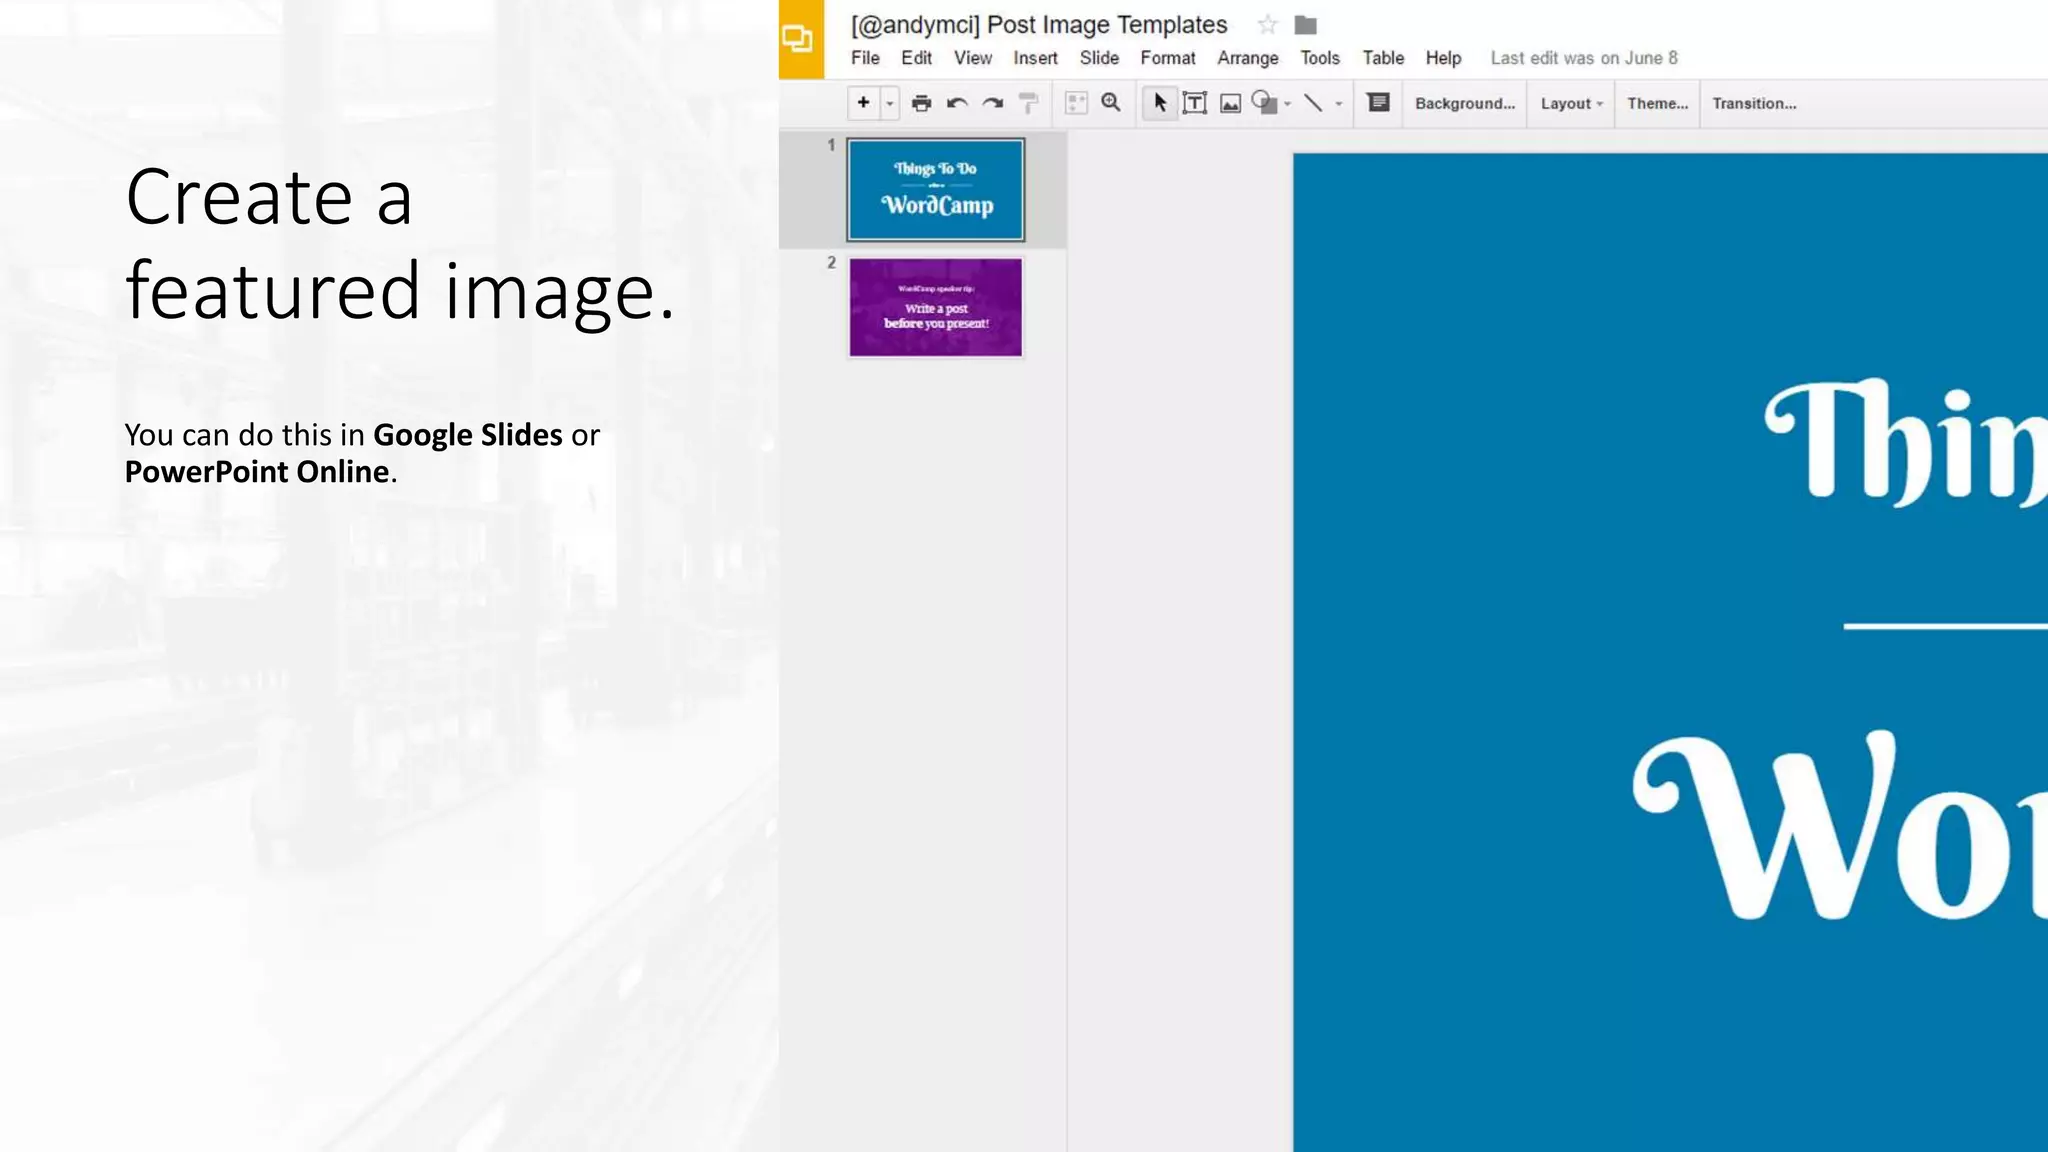The height and width of the screenshot is (1152, 2048).
Task: Open the Table menu
Action: coord(1383,58)
